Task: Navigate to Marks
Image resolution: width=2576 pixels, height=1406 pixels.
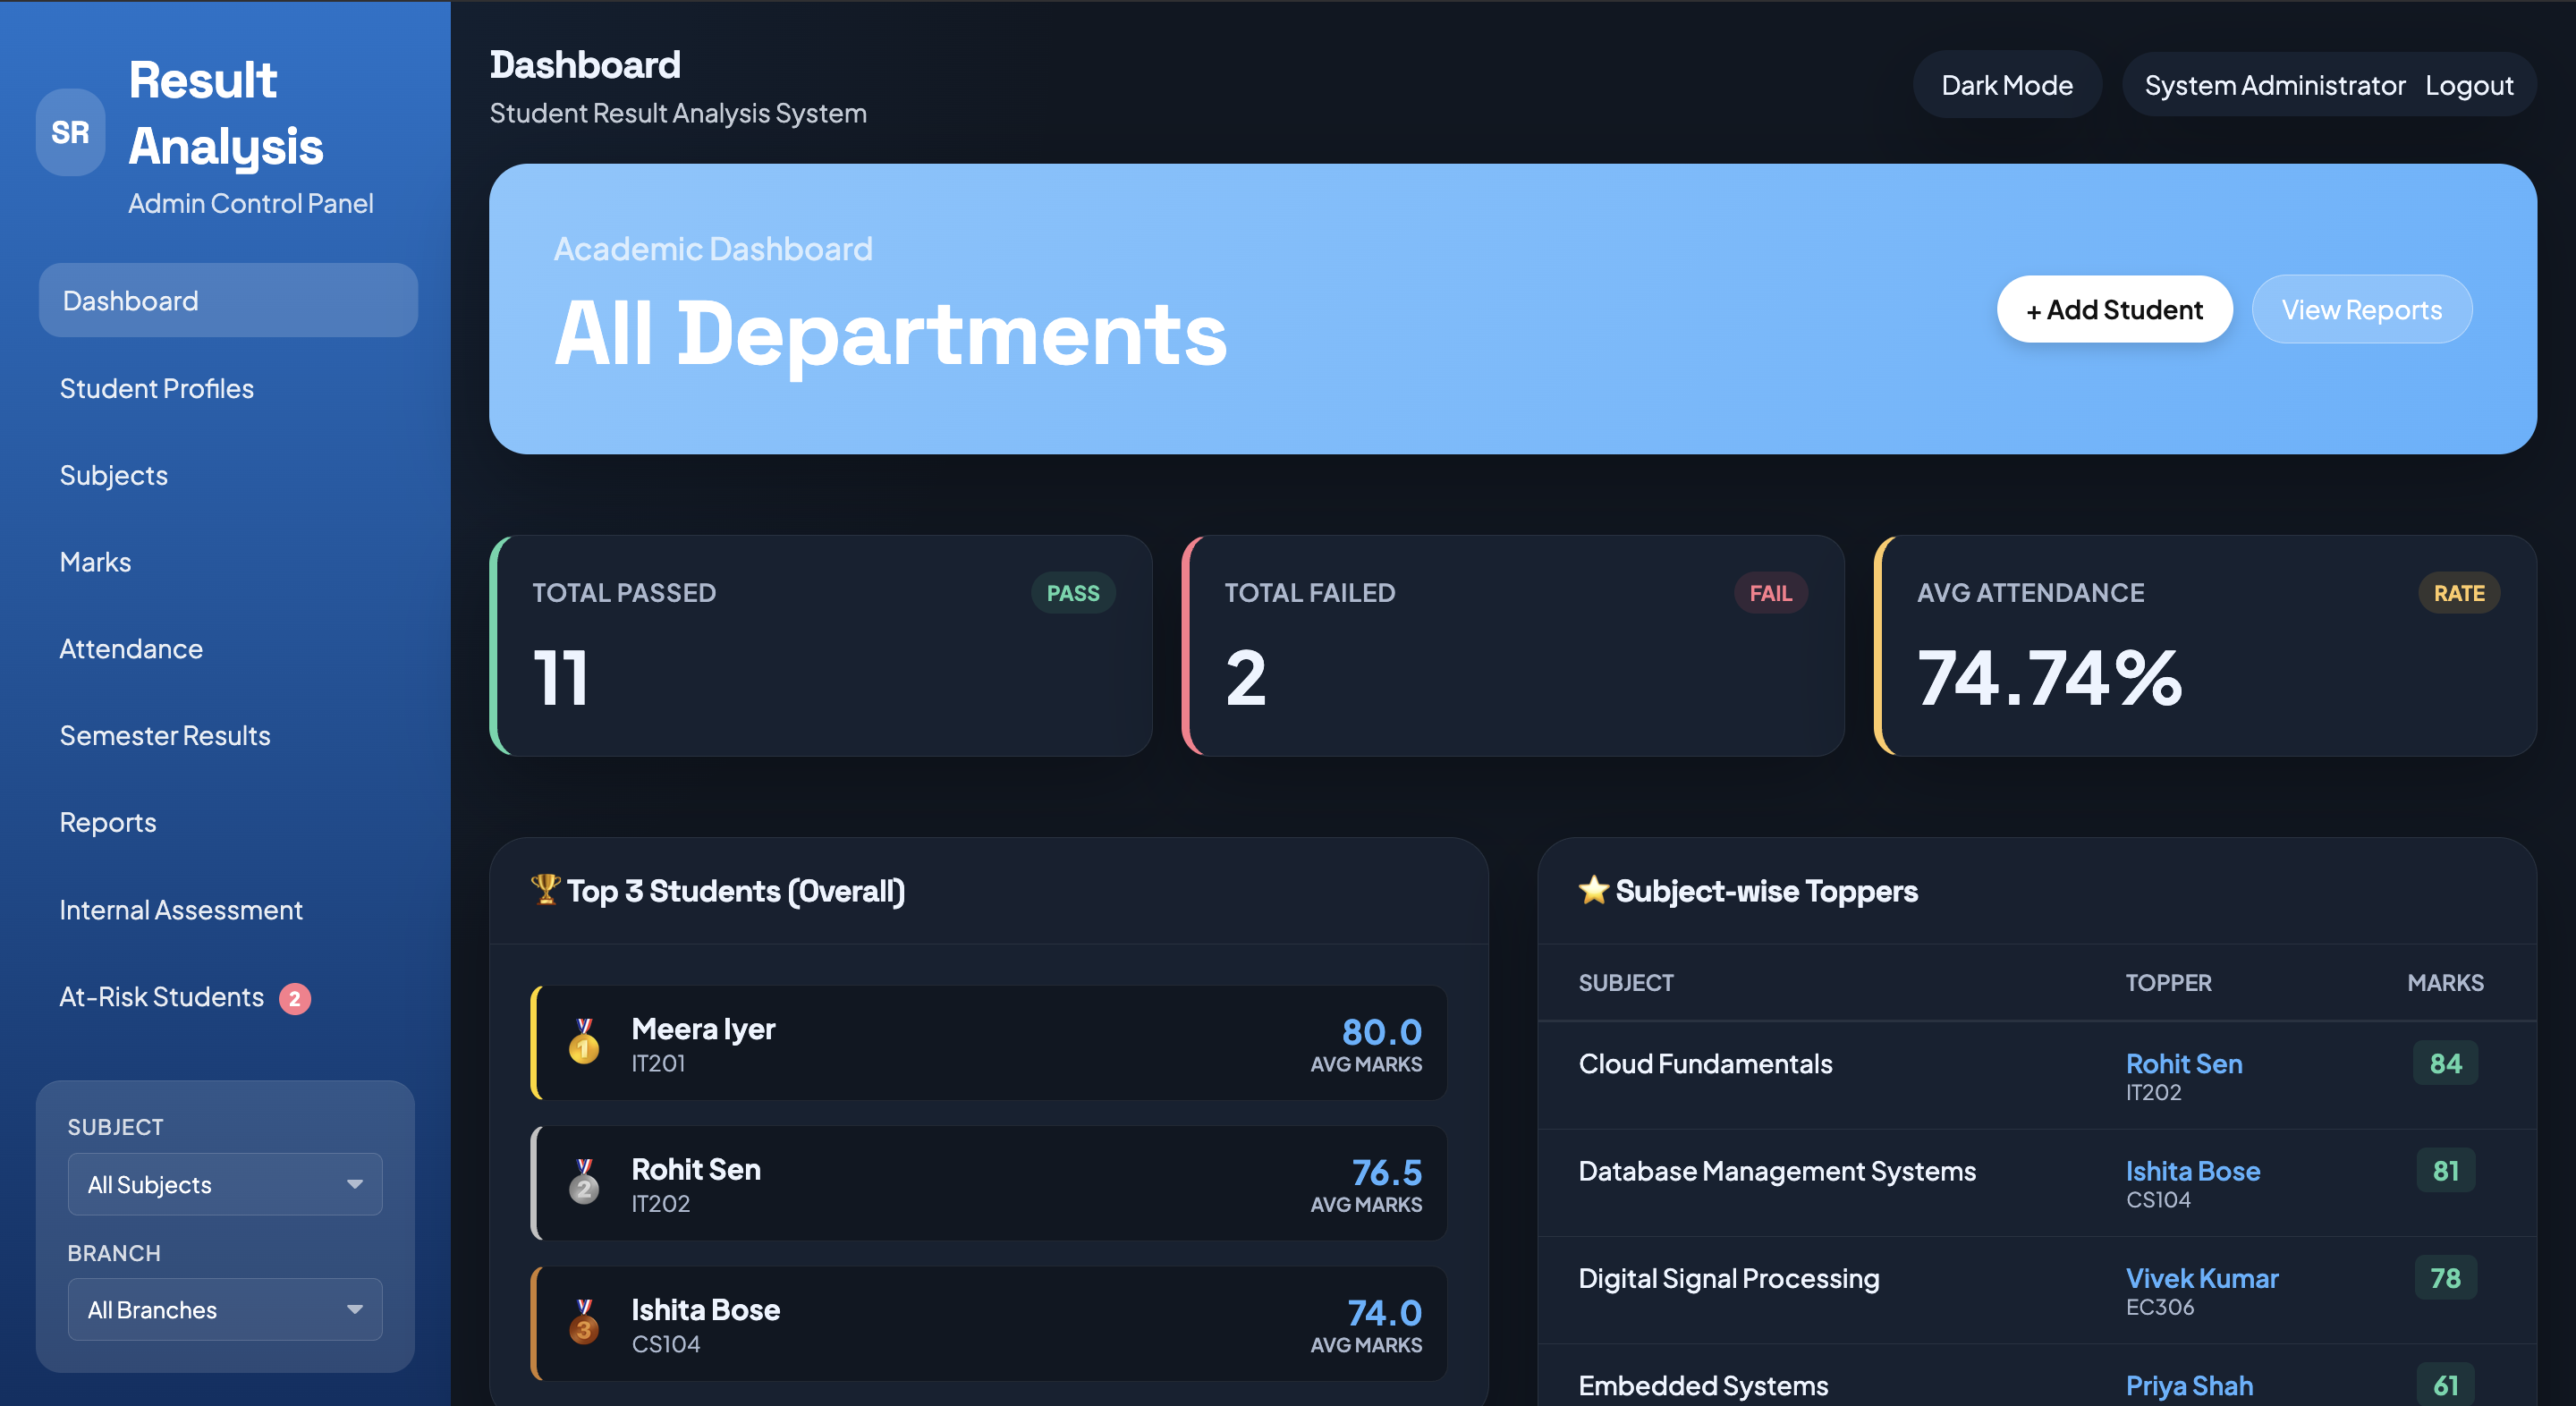Action: 95,562
